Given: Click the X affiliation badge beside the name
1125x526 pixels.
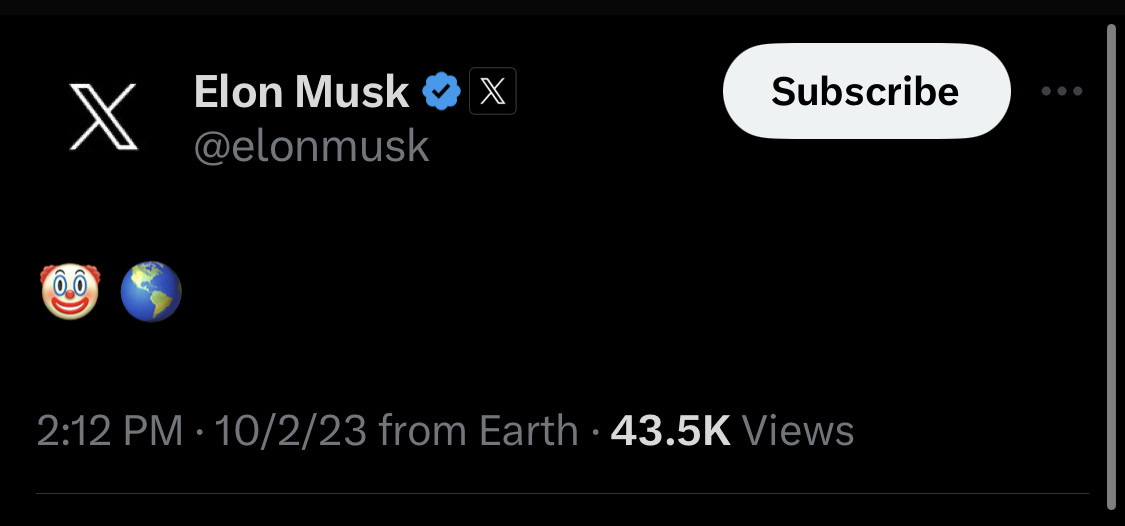Looking at the screenshot, I should pos(493,93).
